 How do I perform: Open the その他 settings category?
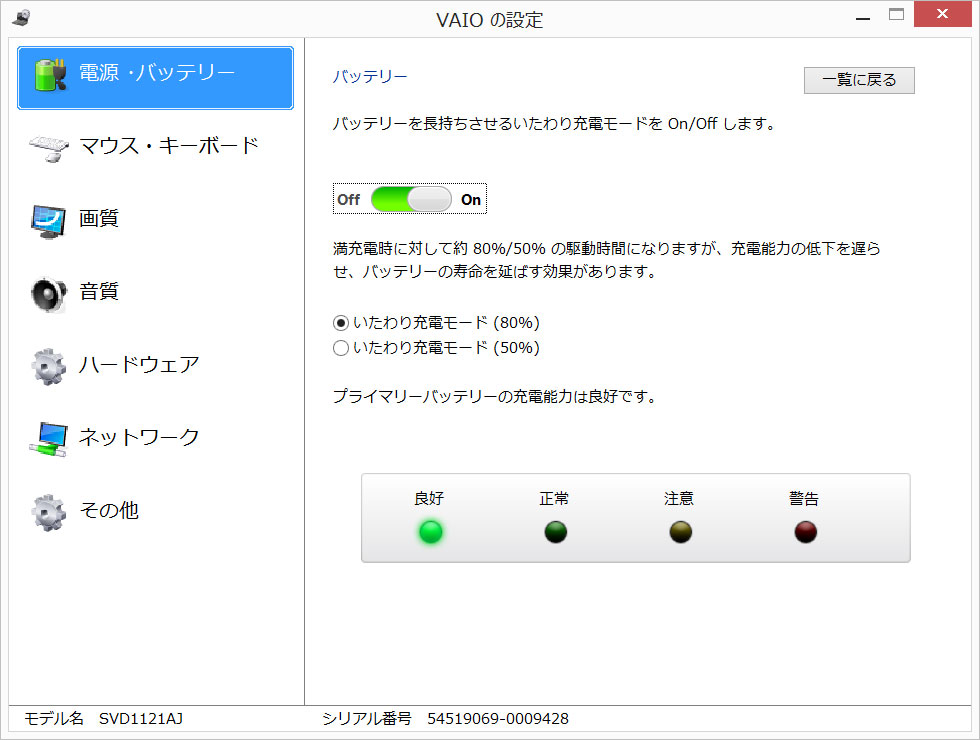(156, 512)
